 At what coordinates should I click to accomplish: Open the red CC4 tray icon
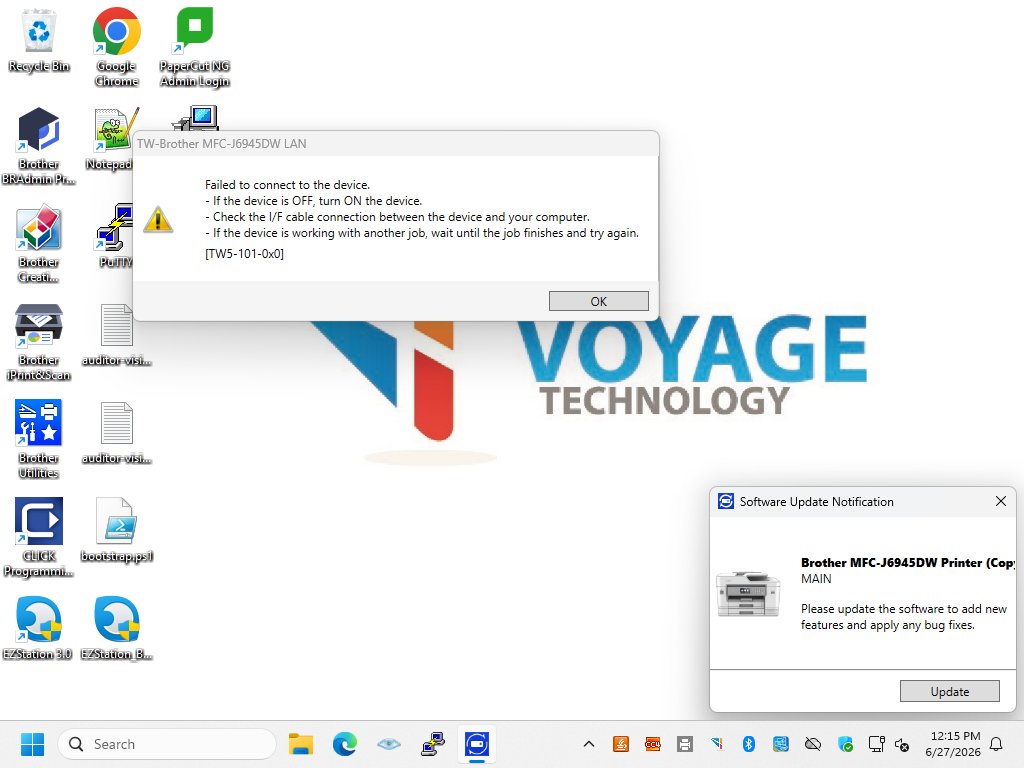652,744
